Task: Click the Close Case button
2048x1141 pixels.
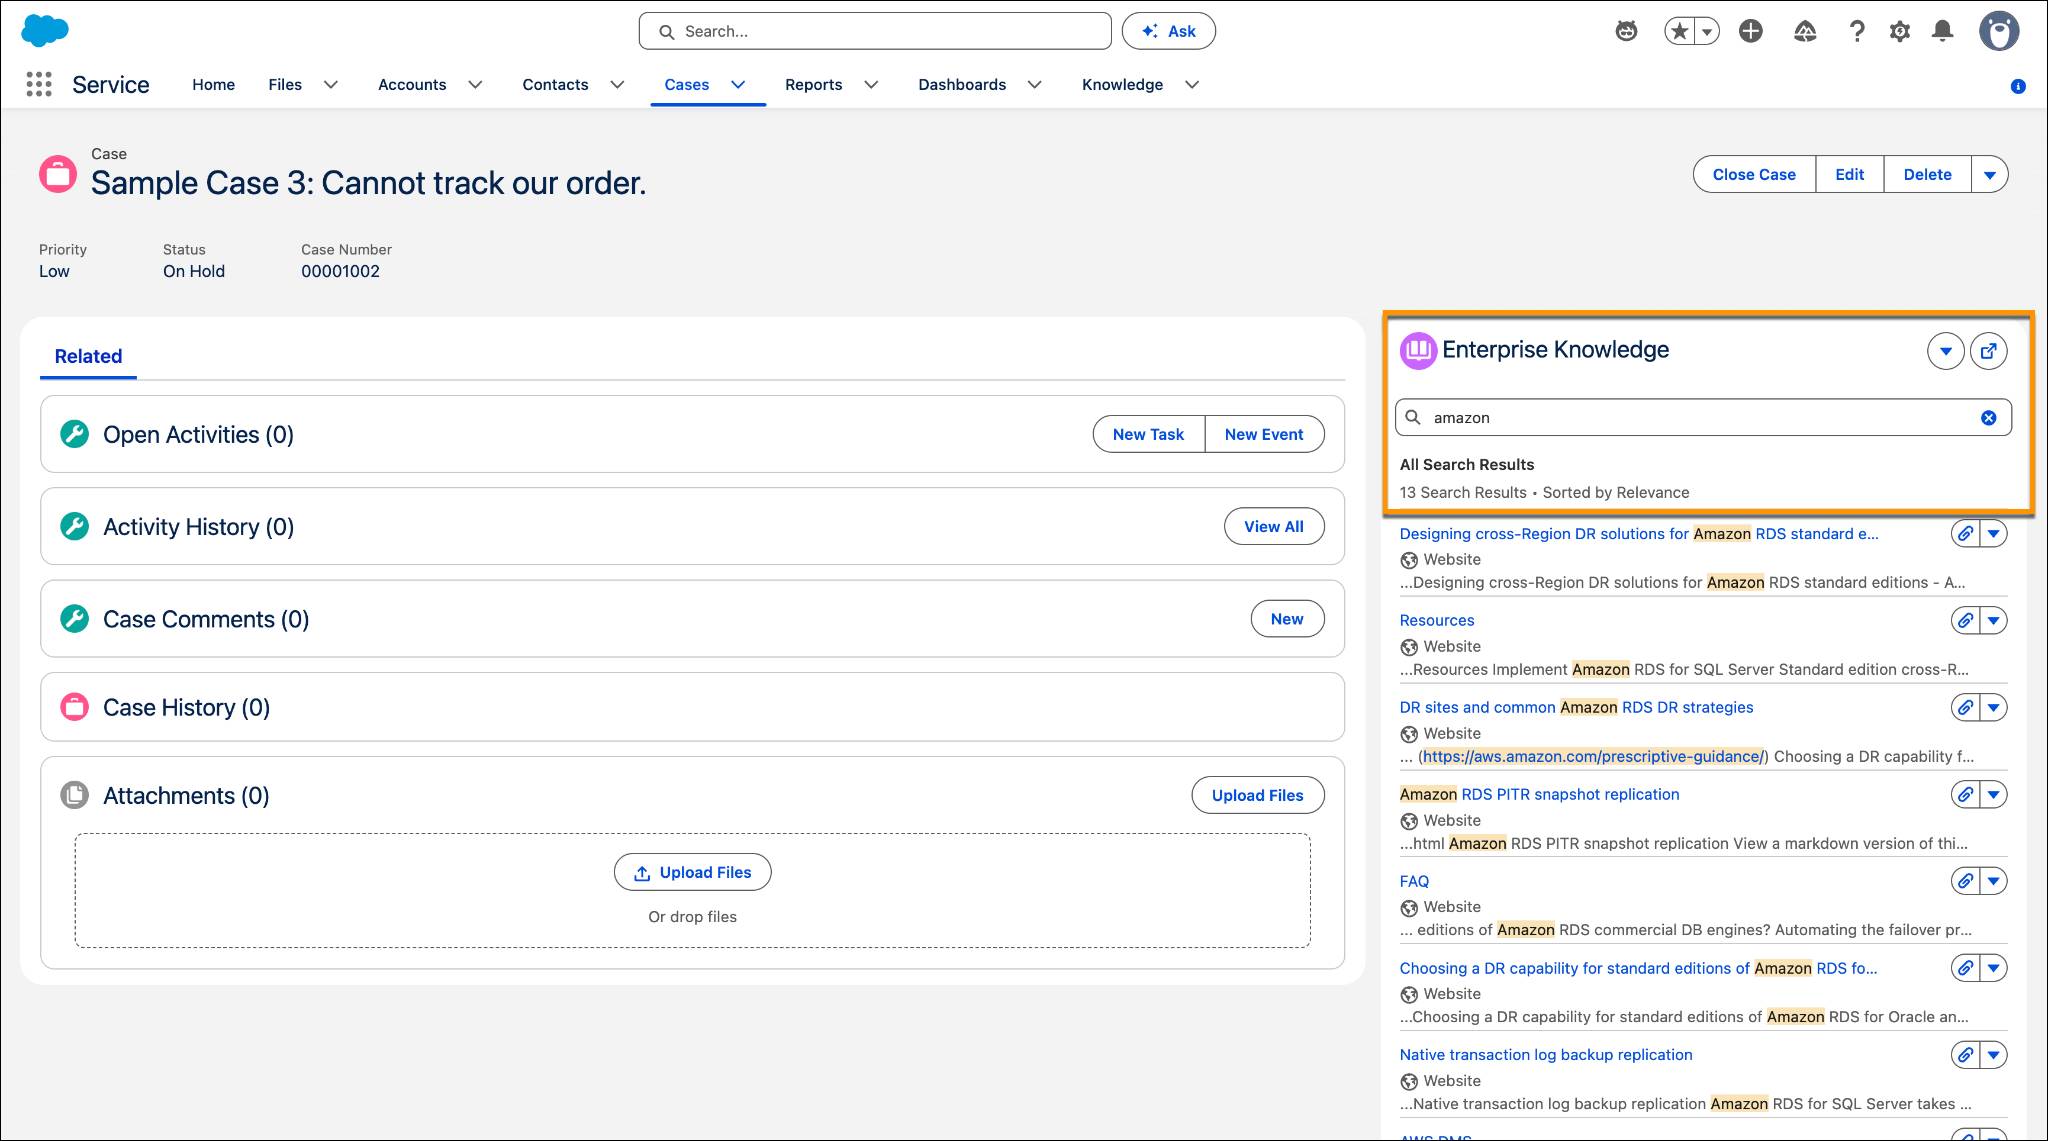Action: point(1754,175)
